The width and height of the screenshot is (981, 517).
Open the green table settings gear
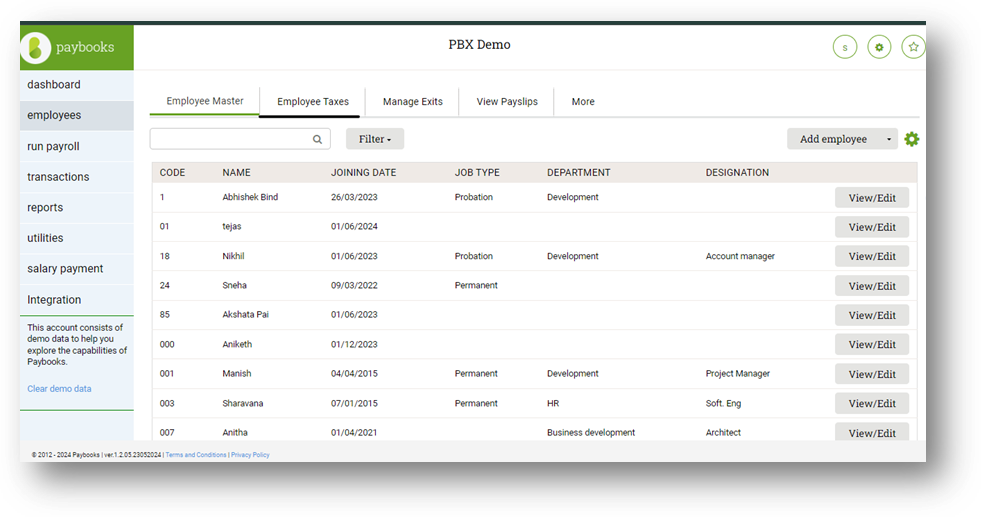click(912, 139)
